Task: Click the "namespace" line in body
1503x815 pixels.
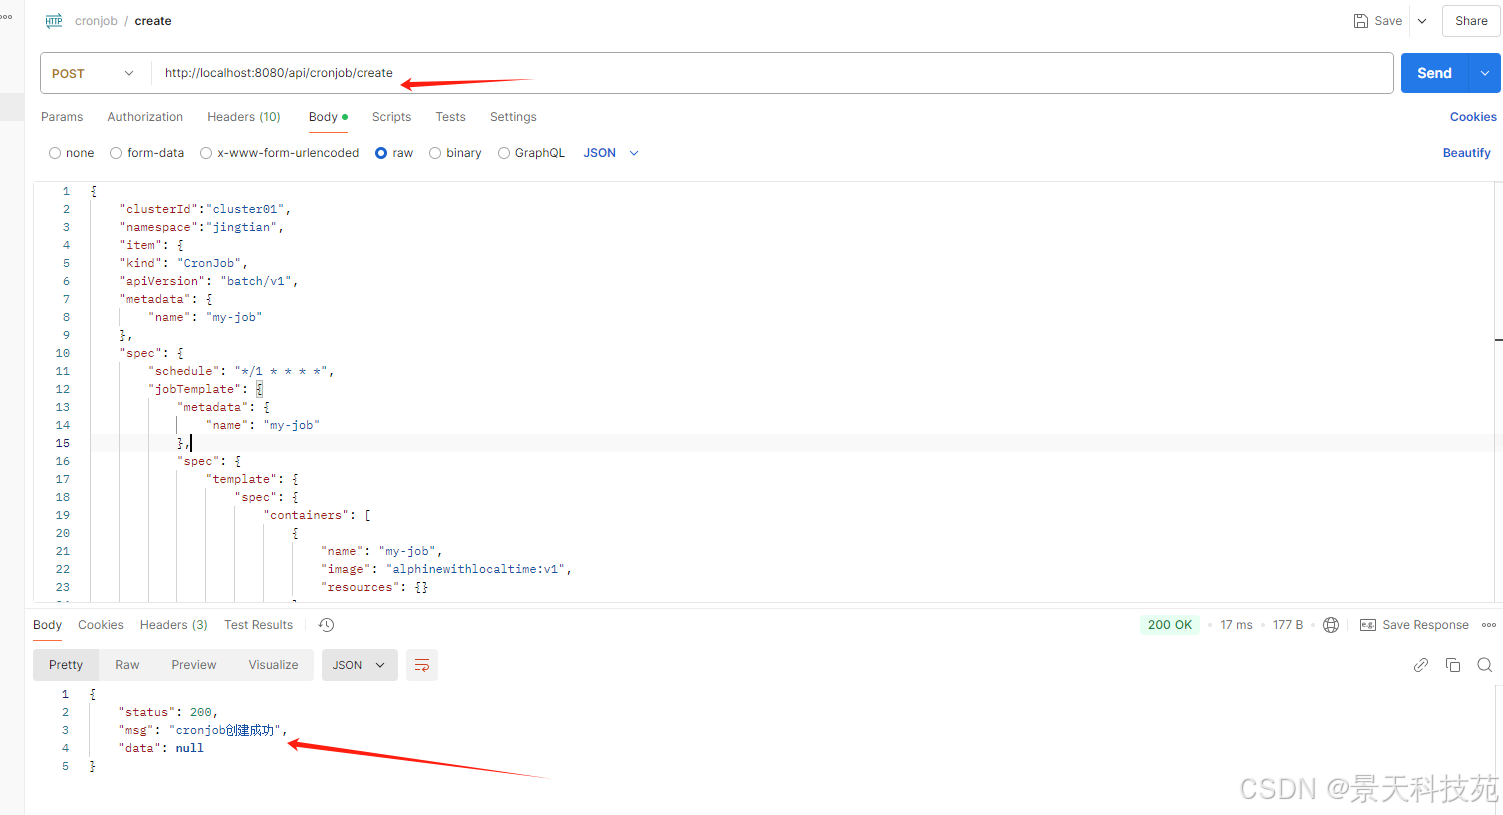Action: point(201,227)
